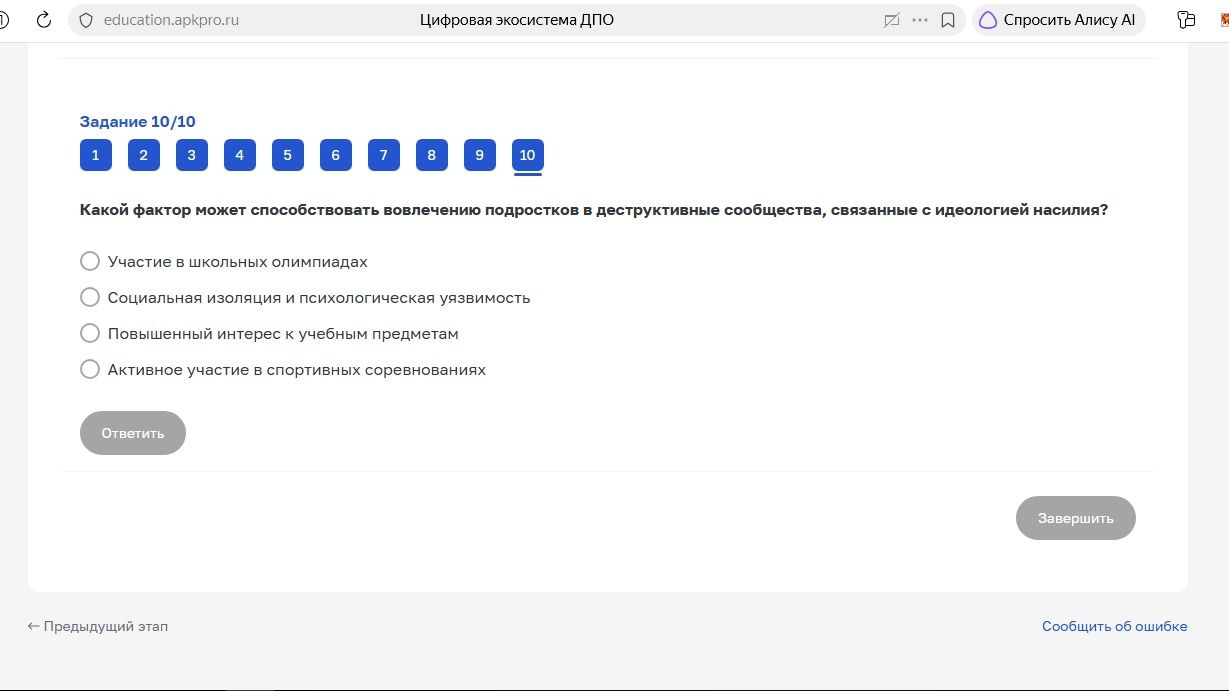Screen dimensions: 1229x691
Task: Choose 'Повышенный интерес к учебным предметам' option
Action: pos(90,333)
